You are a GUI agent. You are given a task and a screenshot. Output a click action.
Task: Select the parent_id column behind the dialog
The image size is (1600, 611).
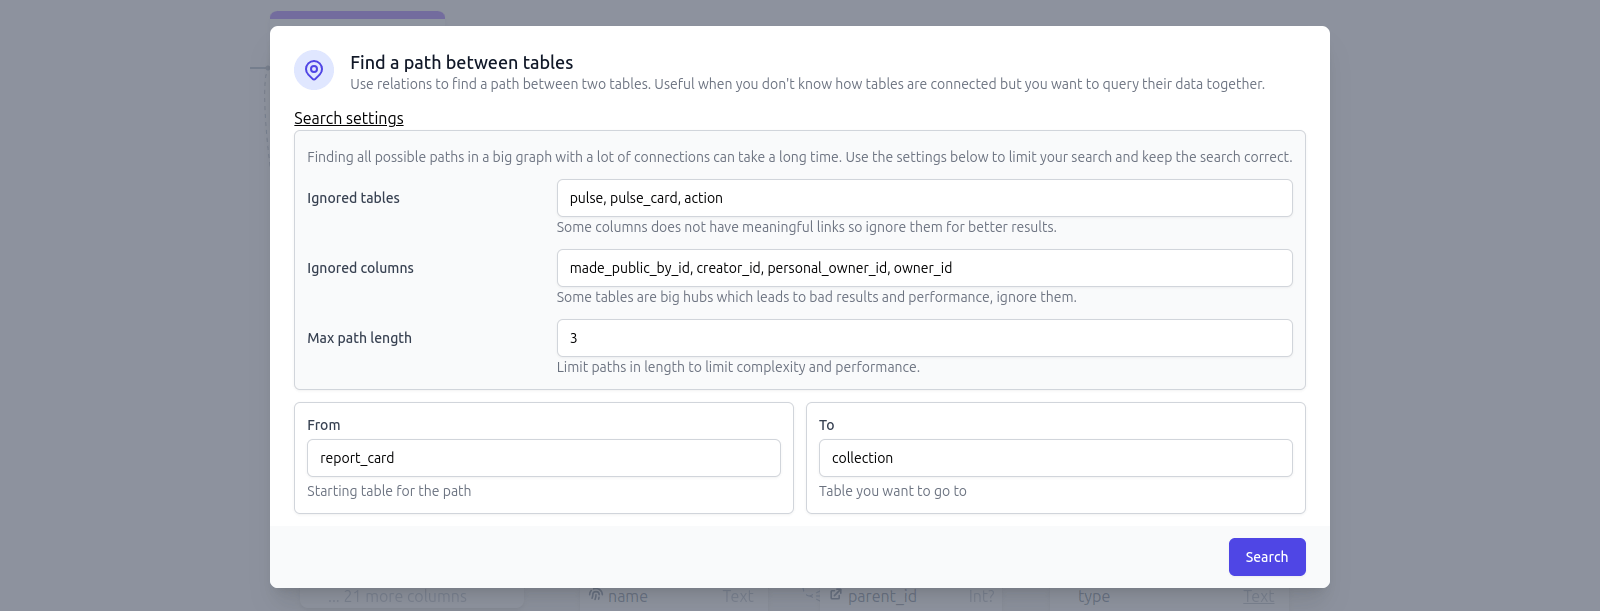tap(882, 597)
